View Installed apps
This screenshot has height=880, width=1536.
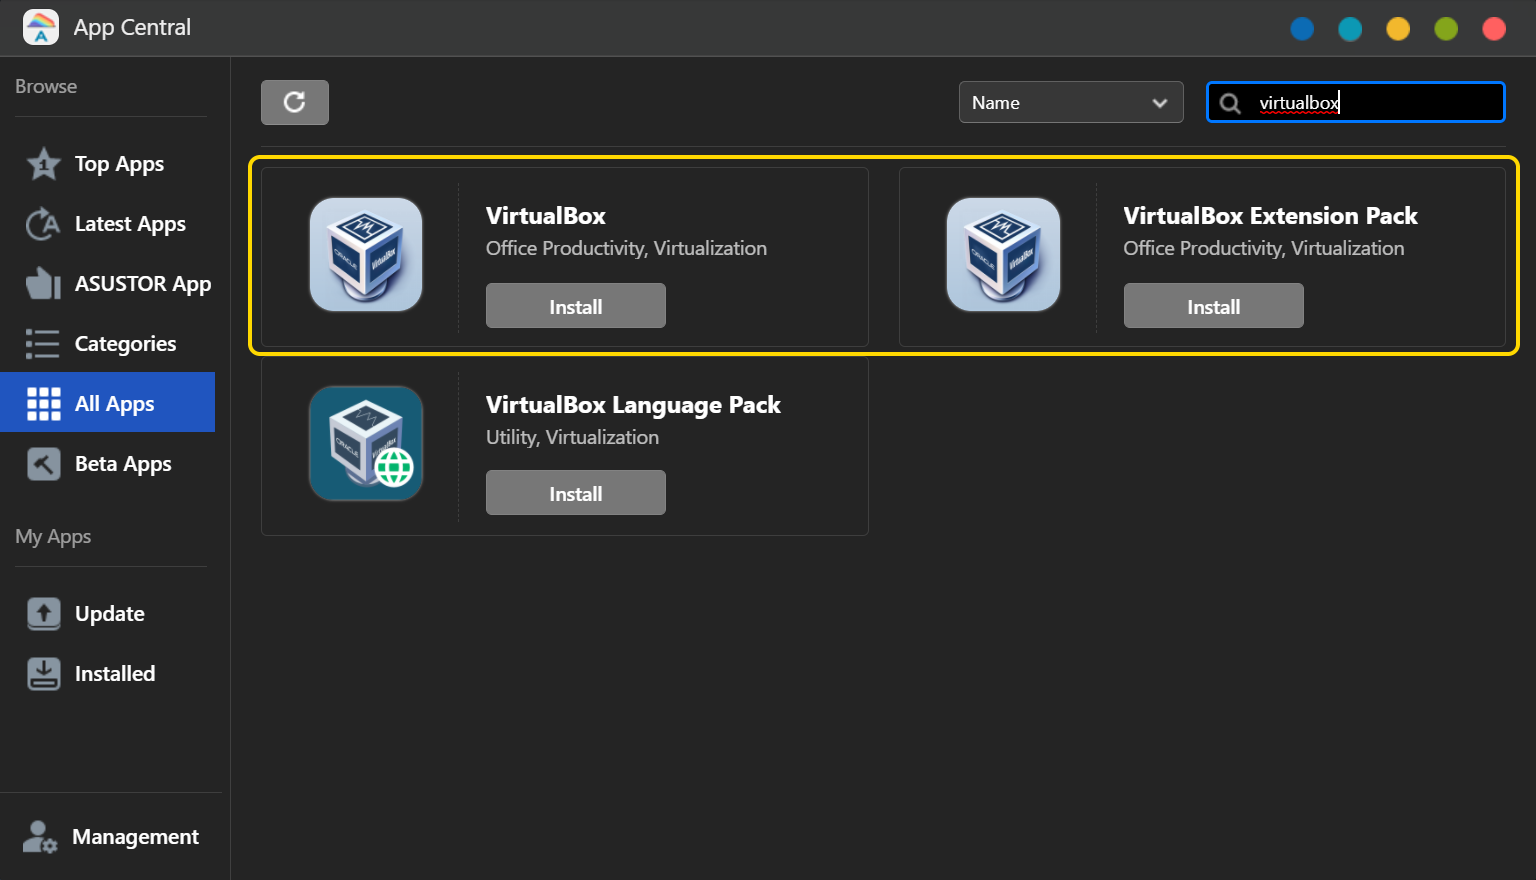coord(108,674)
